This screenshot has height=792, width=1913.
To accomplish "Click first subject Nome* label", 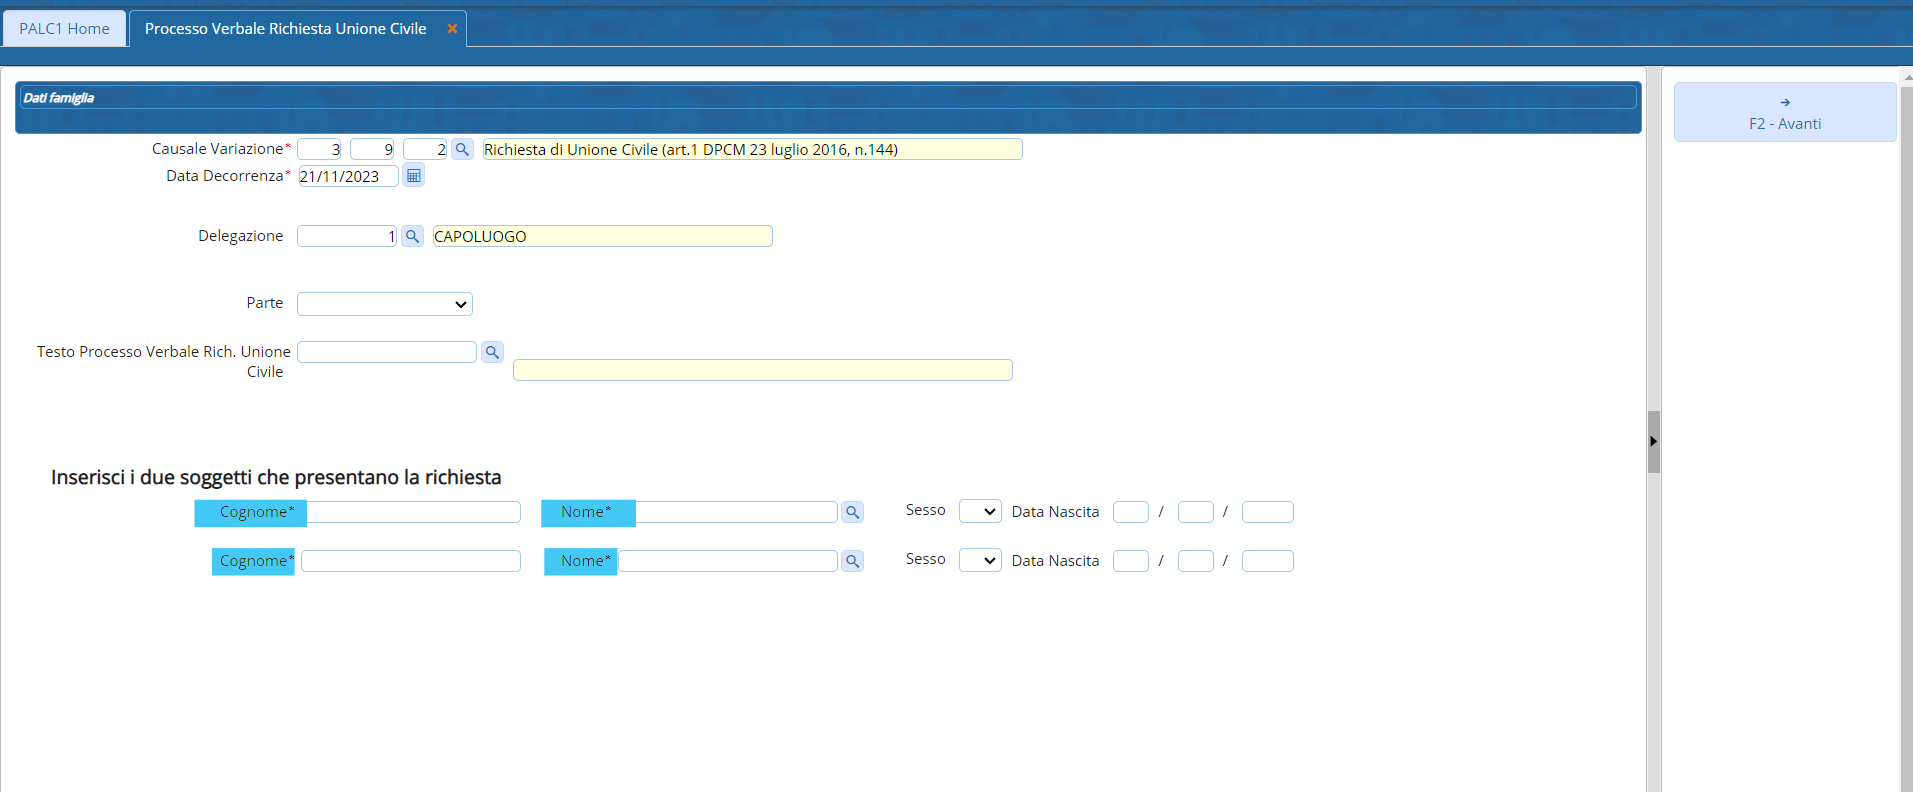I will pyautogui.click(x=588, y=513).
